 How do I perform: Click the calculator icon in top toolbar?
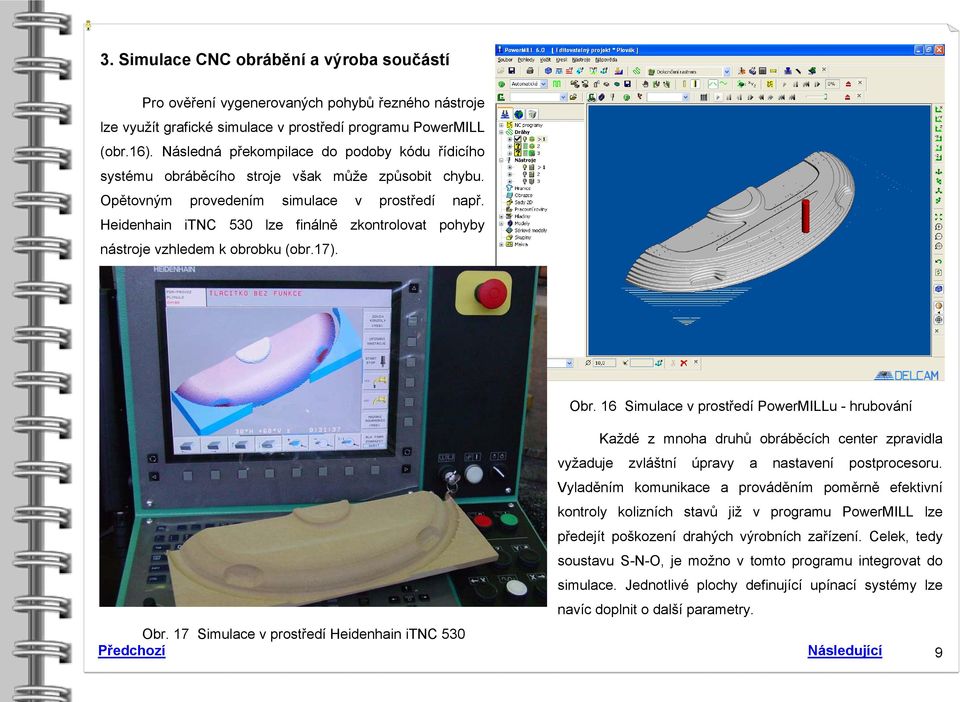click(762, 71)
